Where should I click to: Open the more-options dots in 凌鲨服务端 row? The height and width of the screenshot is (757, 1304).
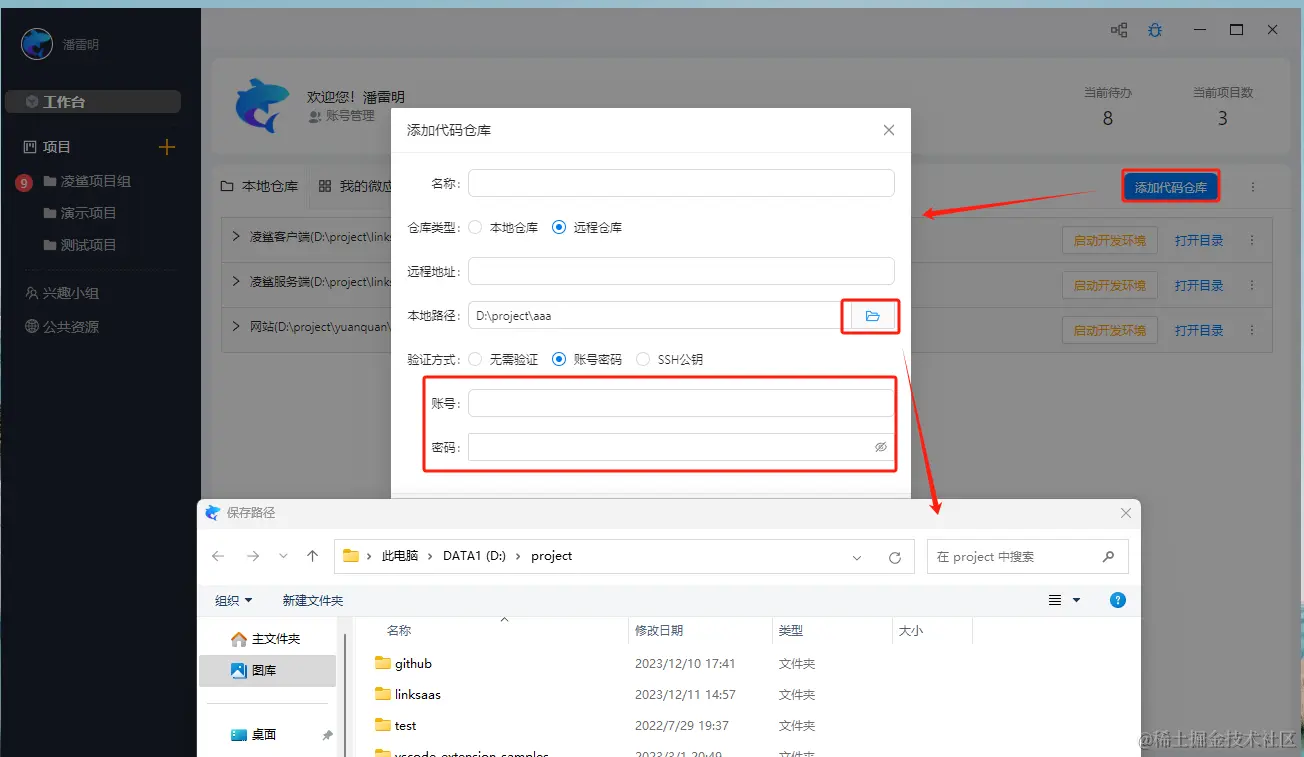tap(1251, 285)
